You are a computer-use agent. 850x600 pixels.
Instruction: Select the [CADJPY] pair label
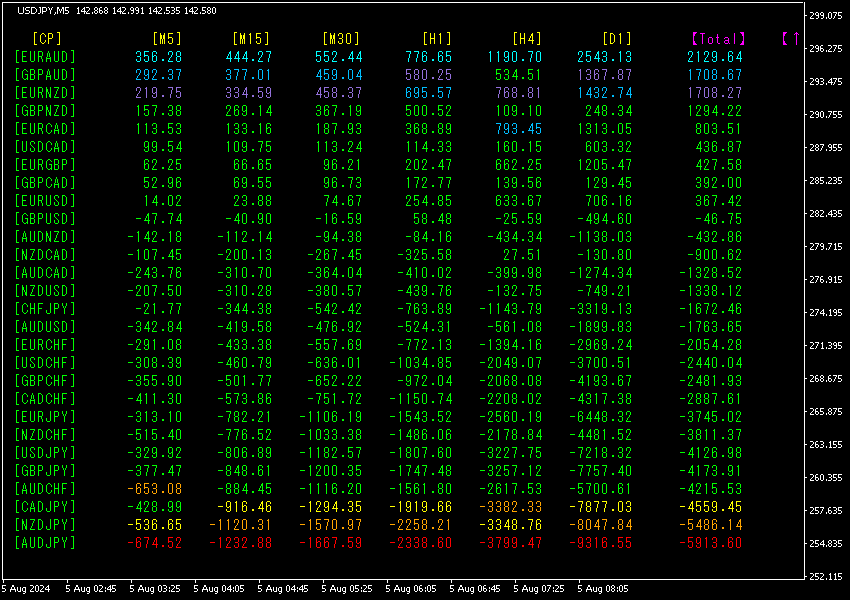click(45, 506)
